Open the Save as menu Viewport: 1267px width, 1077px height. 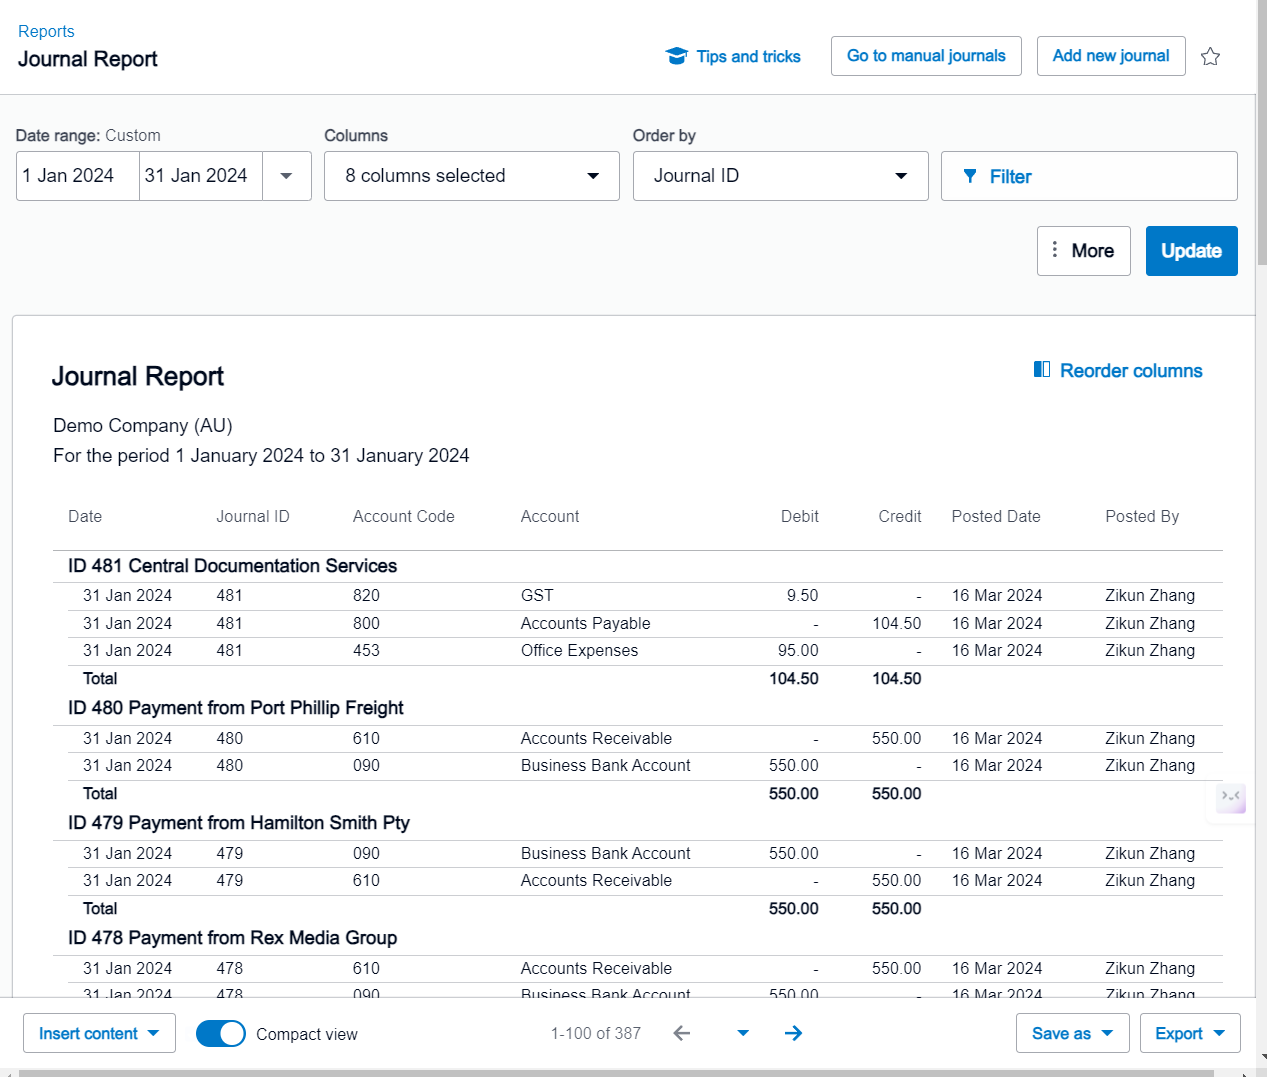[1072, 1033]
